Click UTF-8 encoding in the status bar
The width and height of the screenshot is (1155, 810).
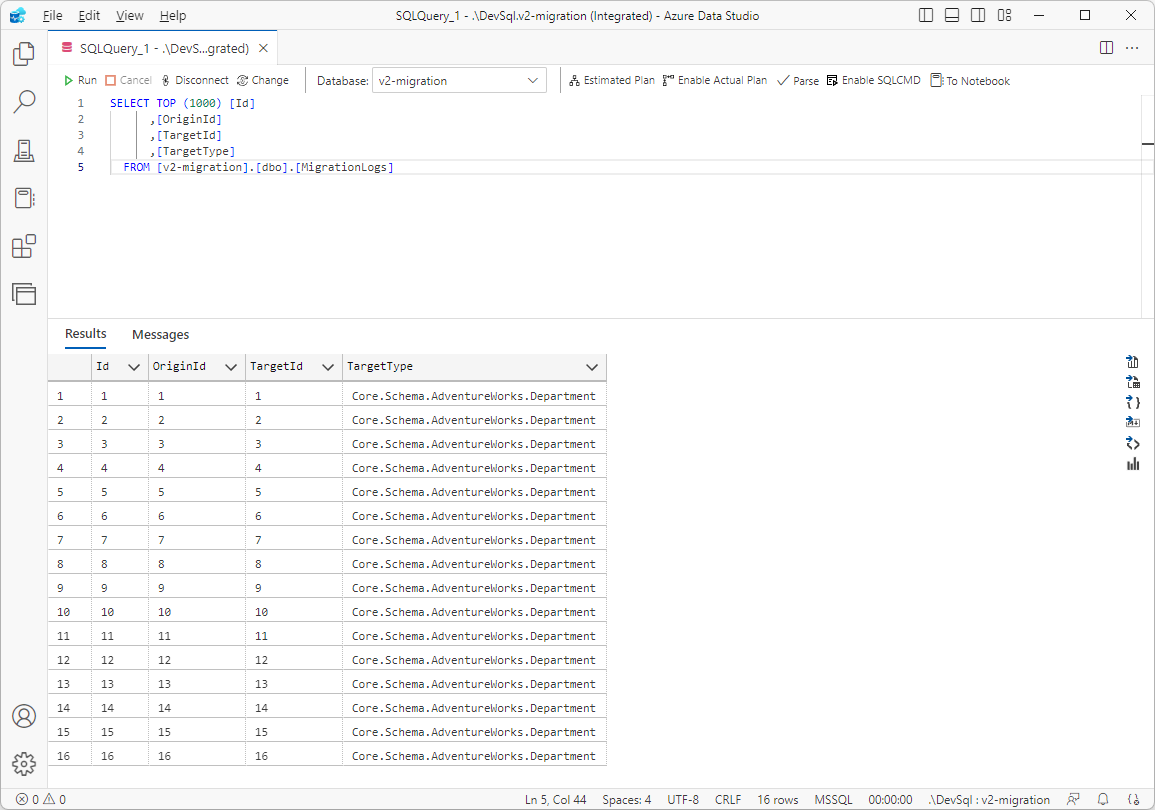pos(683,799)
